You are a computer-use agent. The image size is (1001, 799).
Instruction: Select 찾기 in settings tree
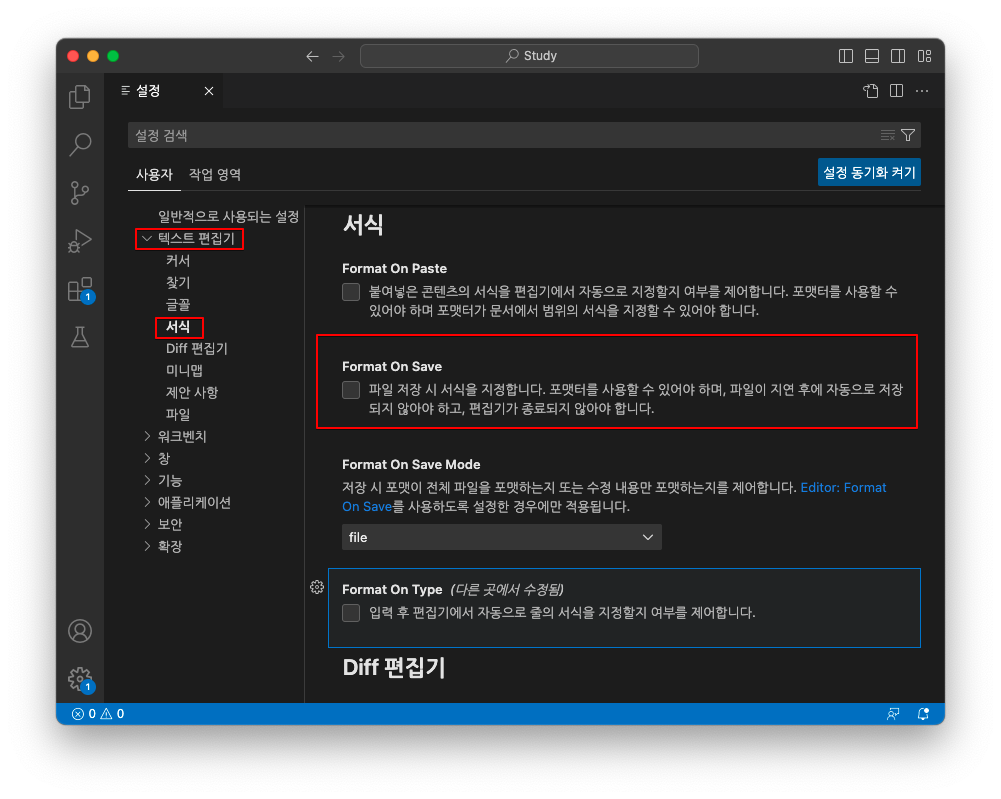[x=178, y=283]
